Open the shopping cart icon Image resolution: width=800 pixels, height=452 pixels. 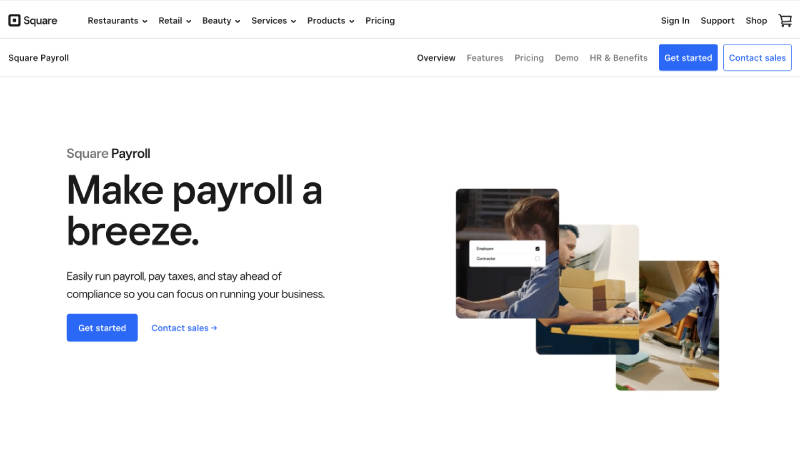click(x=785, y=20)
